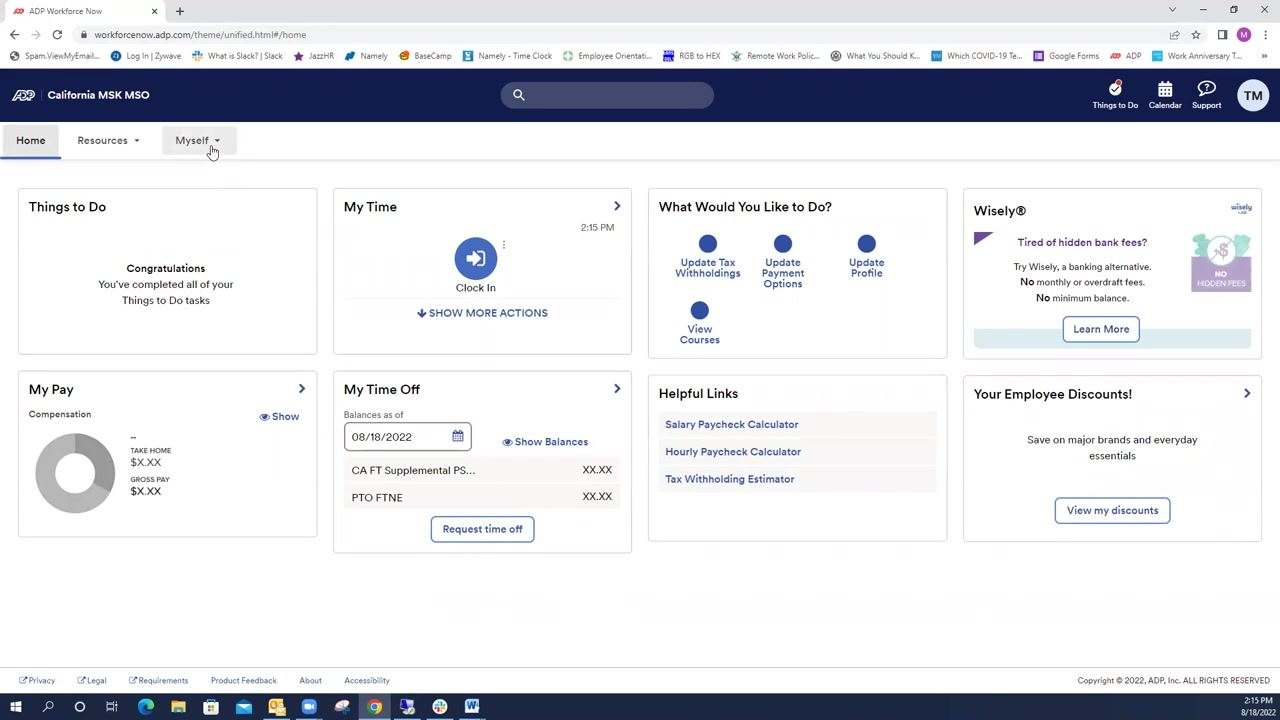Click Request time off button

(483, 529)
